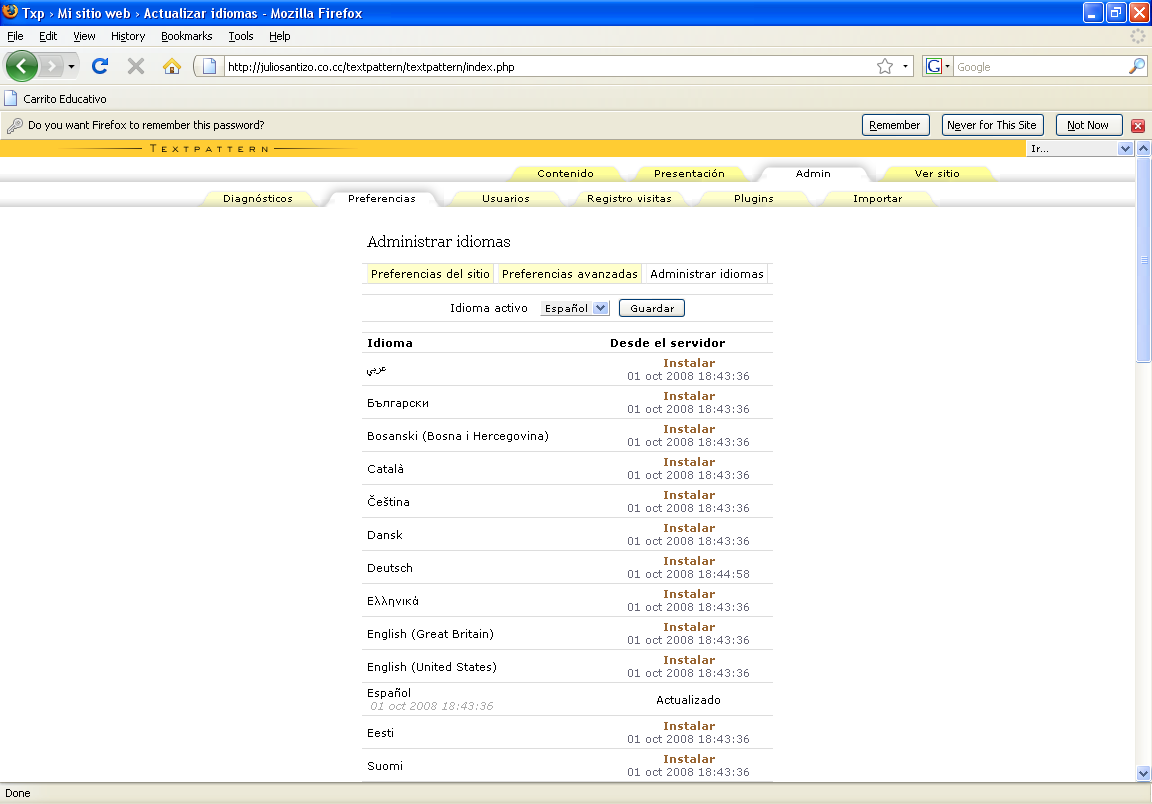Click the Google search input field

[1040, 67]
